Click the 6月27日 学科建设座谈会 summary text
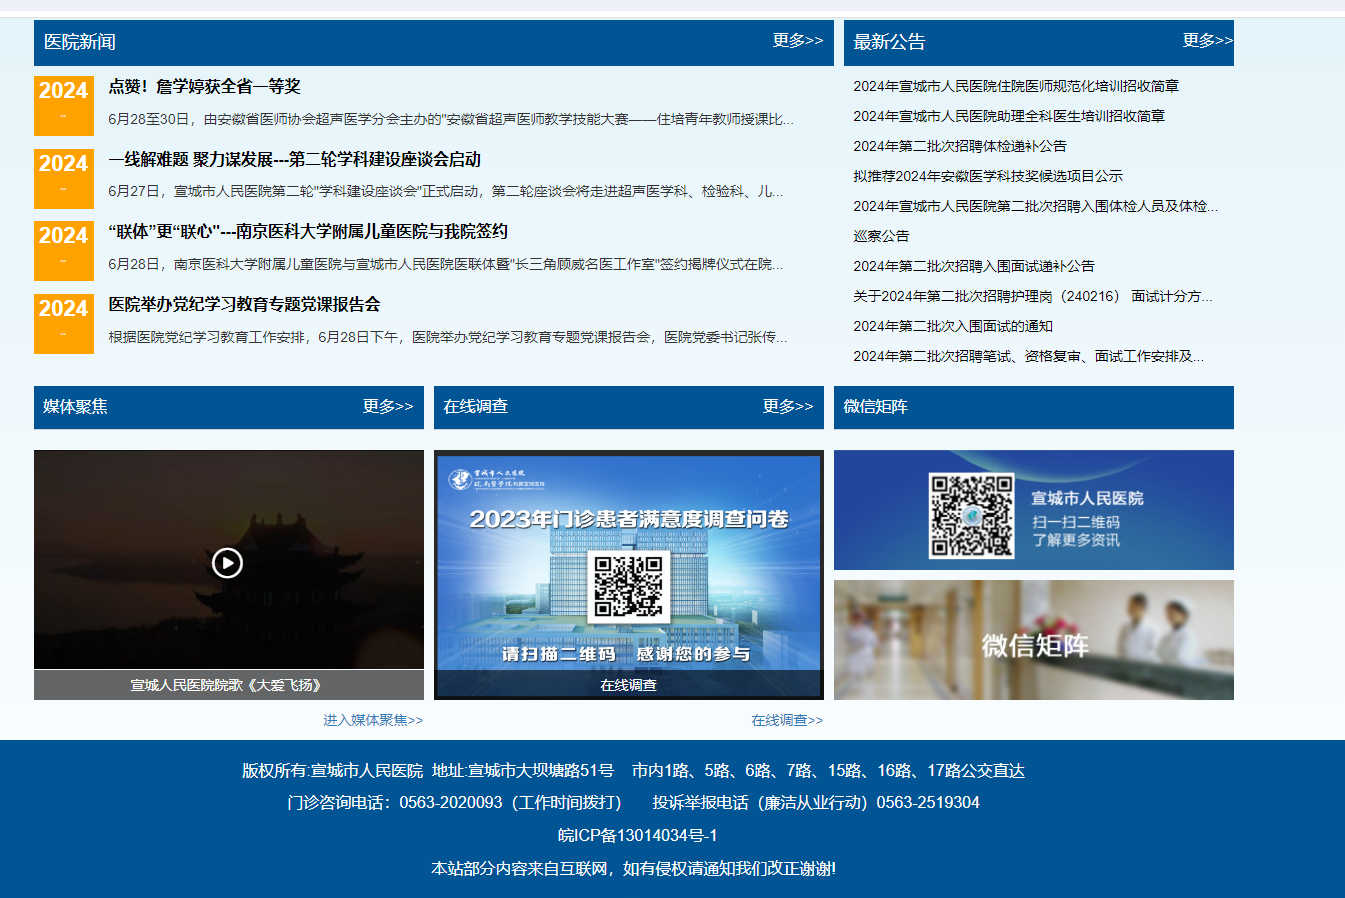The width and height of the screenshot is (1345, 898). click(x=446, y=191)
